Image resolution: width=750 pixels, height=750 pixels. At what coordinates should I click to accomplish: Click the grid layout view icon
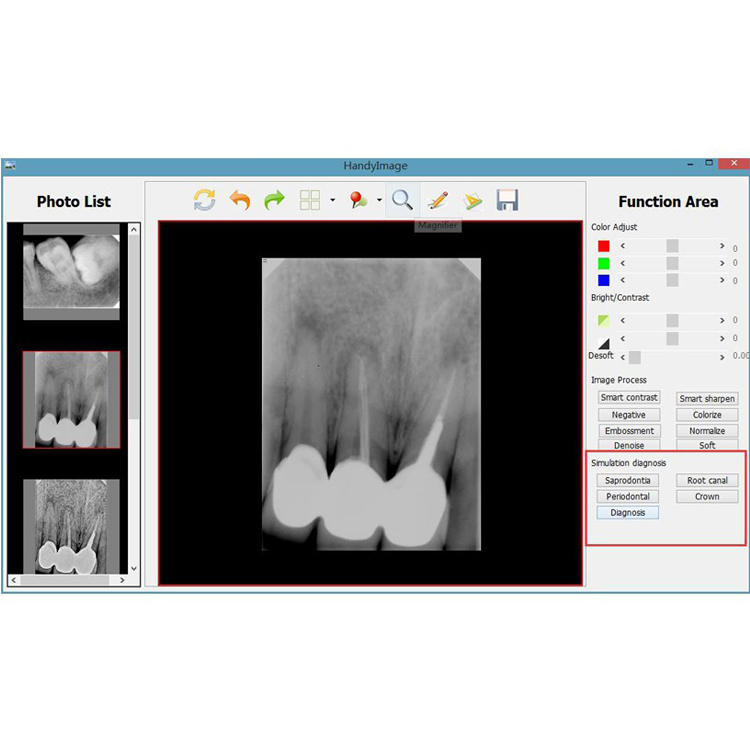pos(309,200)
